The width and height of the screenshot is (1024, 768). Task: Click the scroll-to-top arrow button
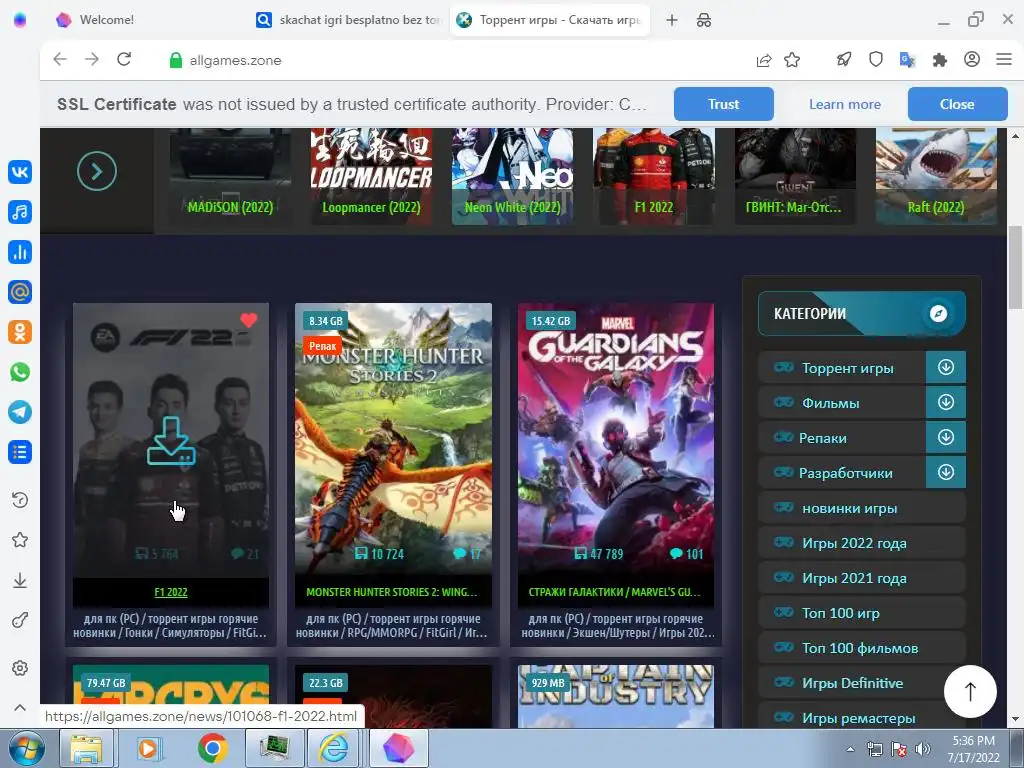coord(970,692)
